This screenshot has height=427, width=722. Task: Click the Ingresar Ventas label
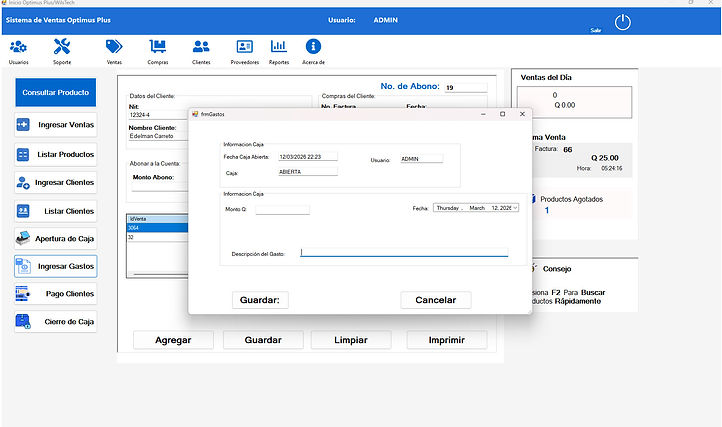pos(66,125)
